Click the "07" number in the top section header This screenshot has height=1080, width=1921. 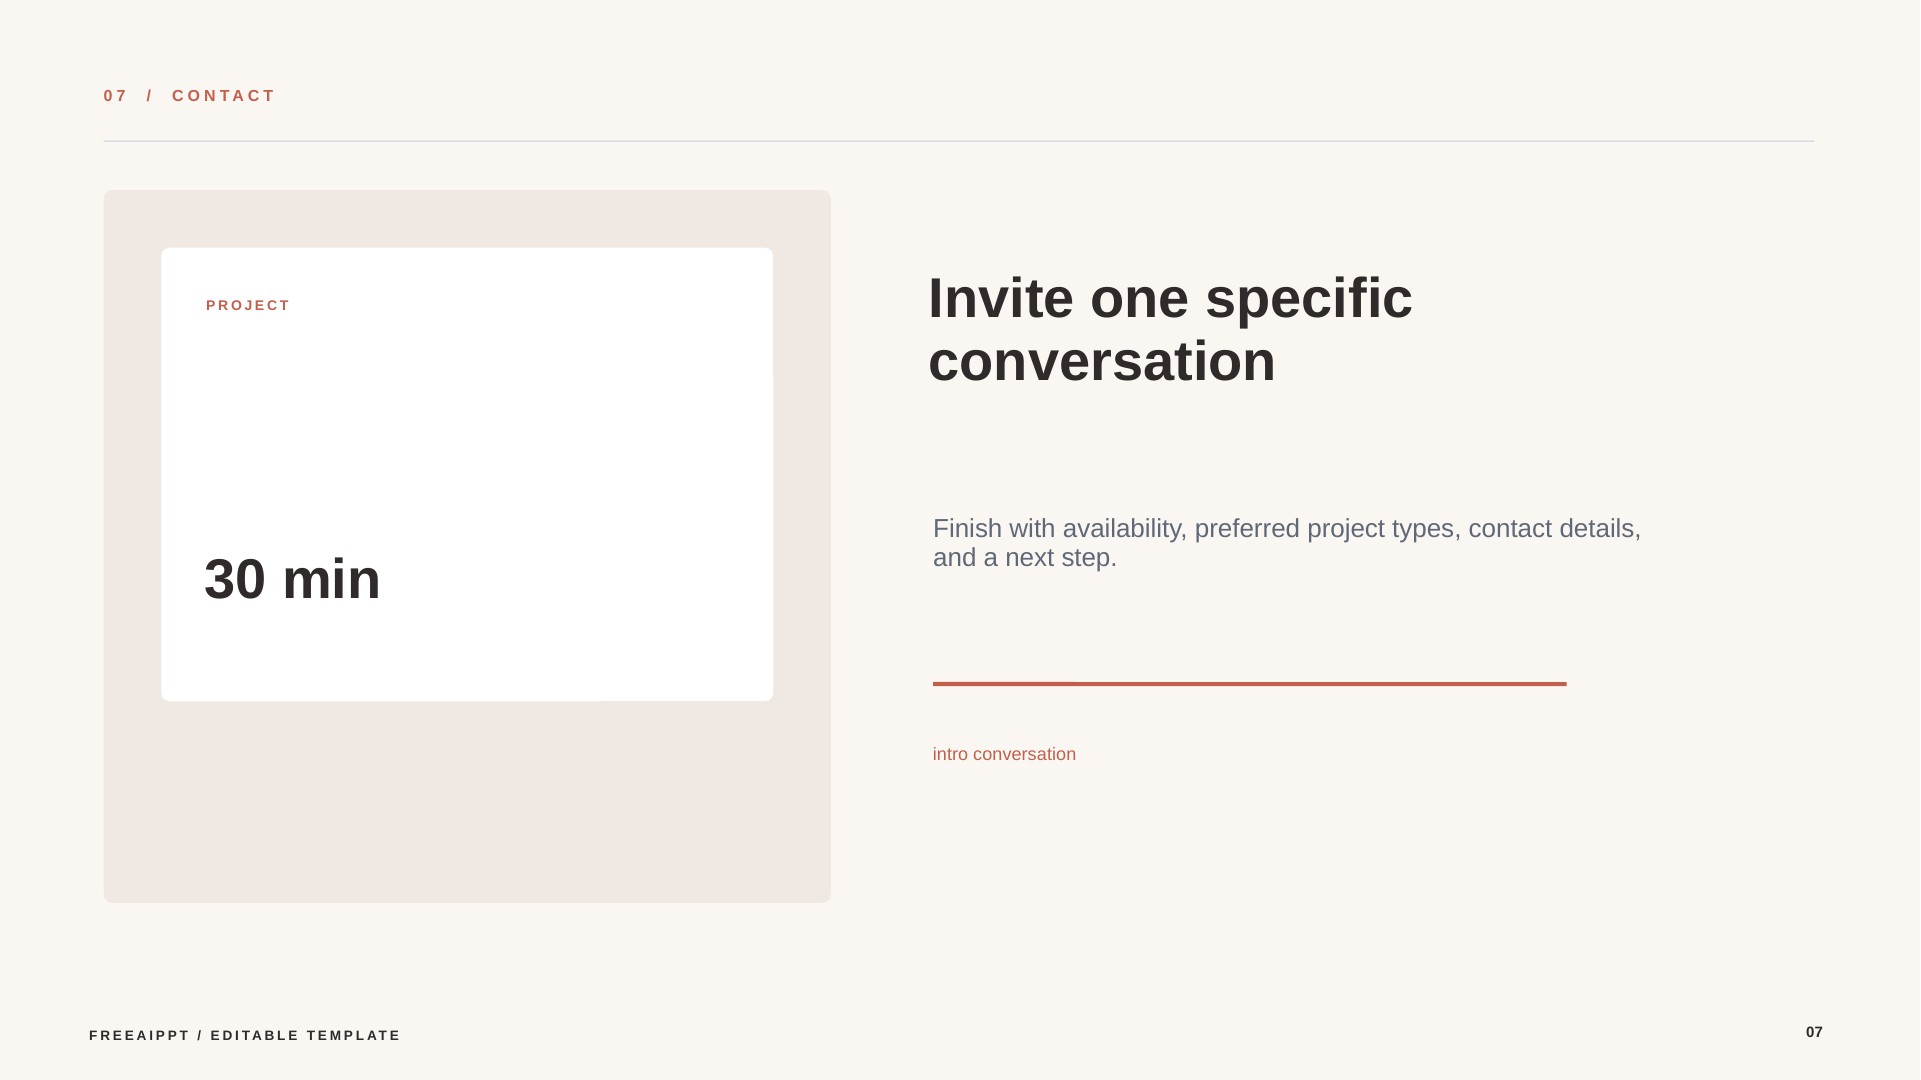[x=116, y=96]
